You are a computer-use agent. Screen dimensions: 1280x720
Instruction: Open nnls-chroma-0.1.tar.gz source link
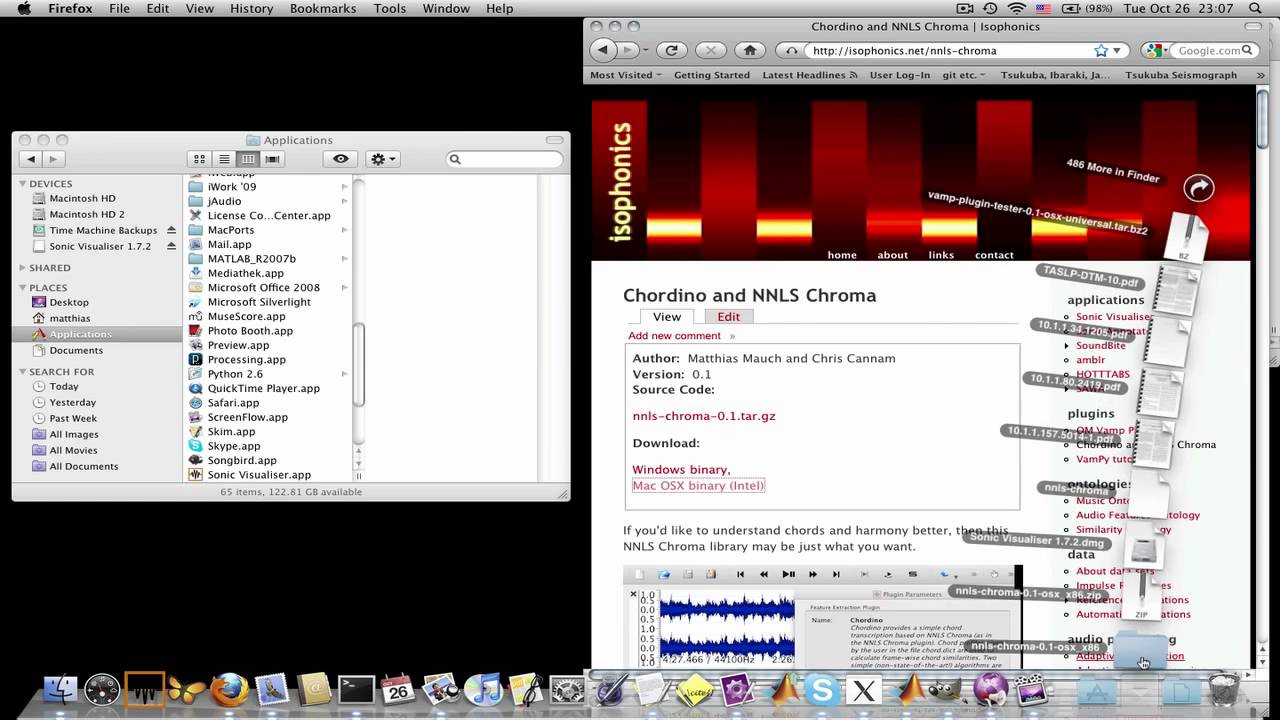tap(704, 416)
